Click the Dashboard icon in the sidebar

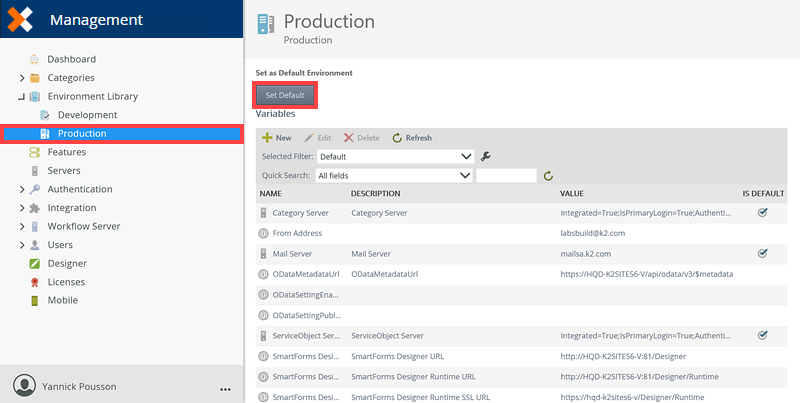[x=35, y=59]
